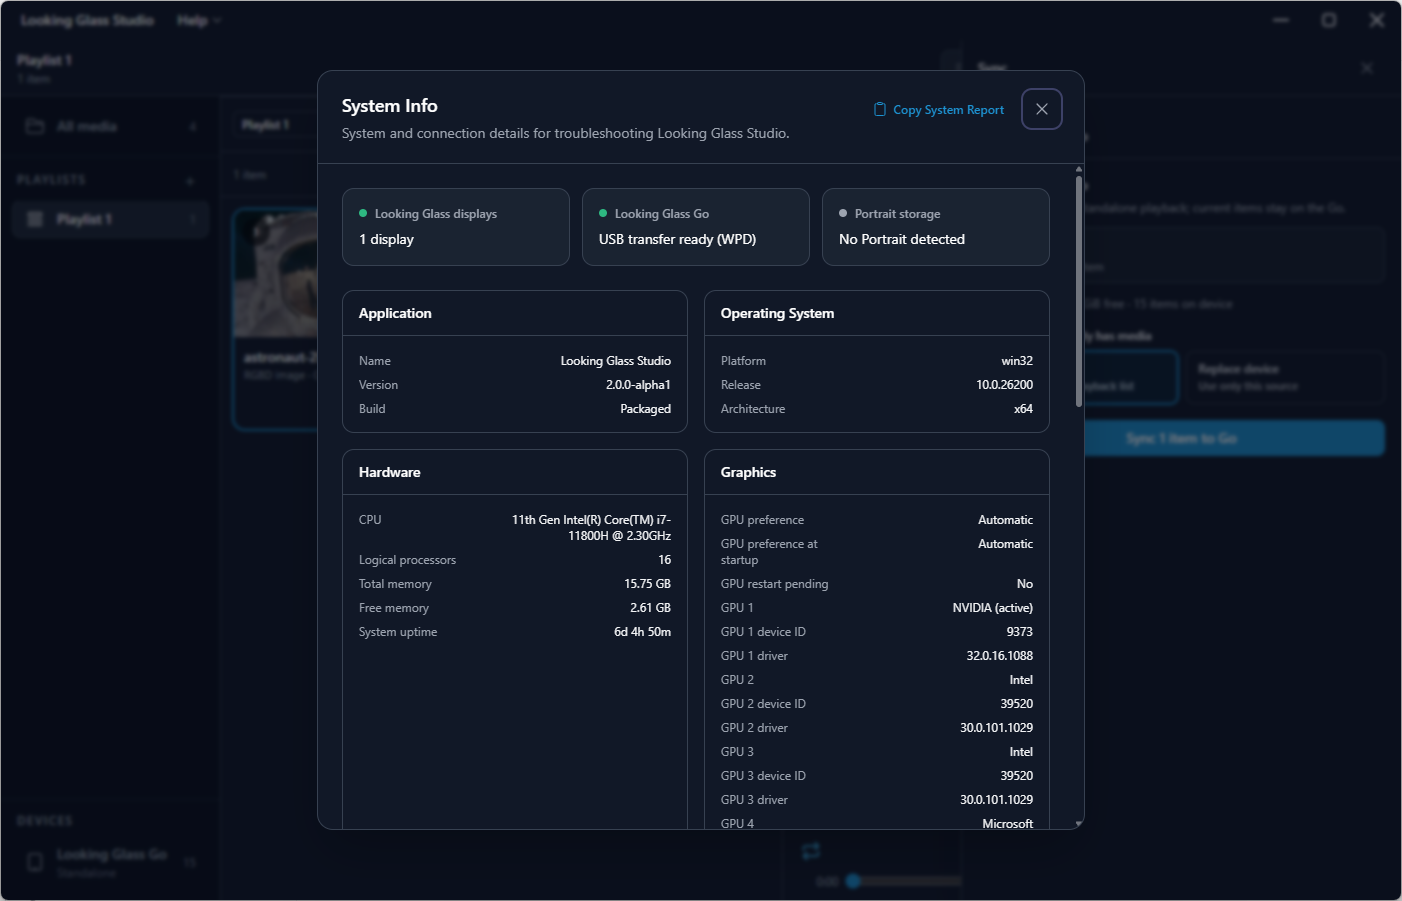Click the System Info scrollbar thumb
Image resolution: width=1402 pixels, height=901 pixels.
pyautogui.click(x=1078, y=291)
